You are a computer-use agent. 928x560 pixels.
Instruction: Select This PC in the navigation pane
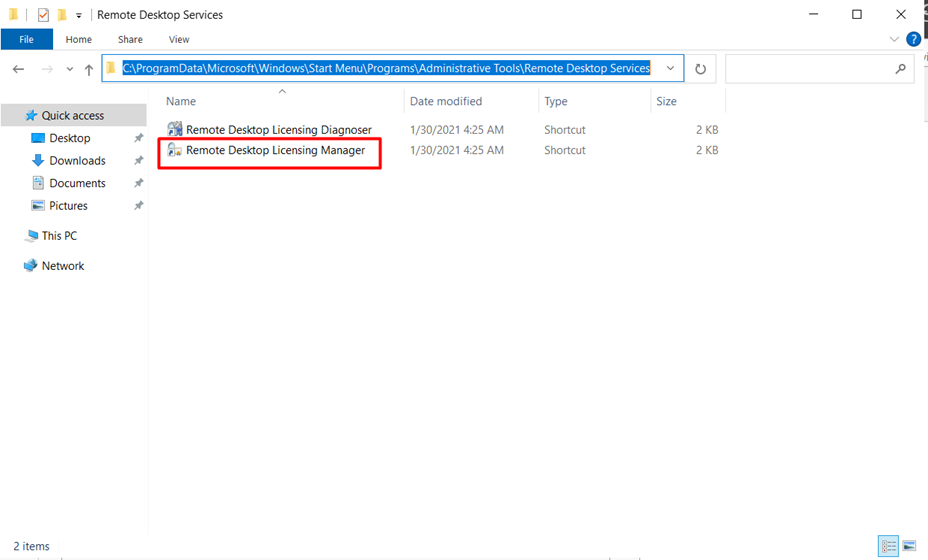pos(59,236)
